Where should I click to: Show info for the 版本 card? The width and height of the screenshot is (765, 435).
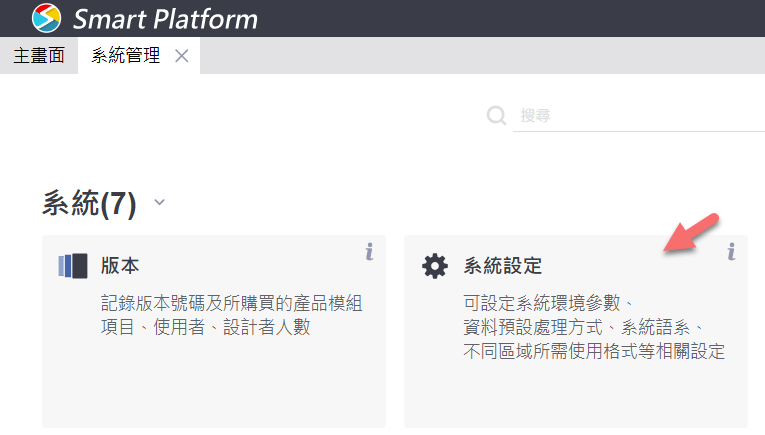[369, 252]
